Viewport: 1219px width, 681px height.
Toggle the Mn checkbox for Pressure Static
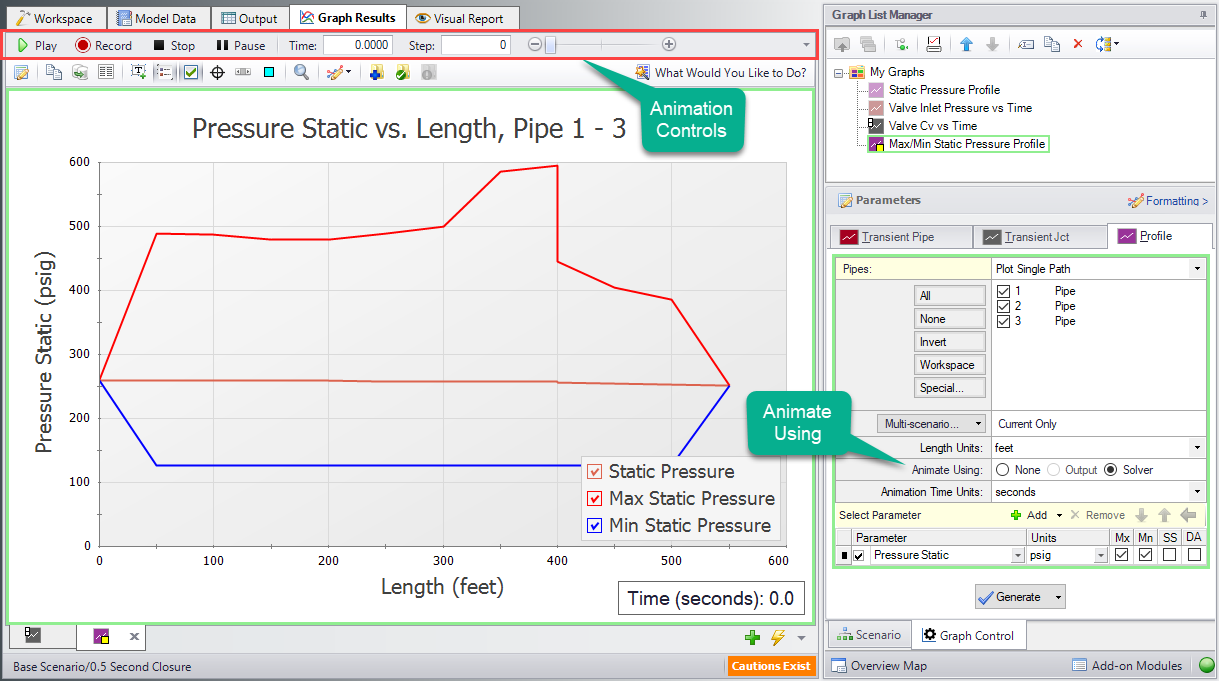pyautogui.click(x=1145, y=554)
